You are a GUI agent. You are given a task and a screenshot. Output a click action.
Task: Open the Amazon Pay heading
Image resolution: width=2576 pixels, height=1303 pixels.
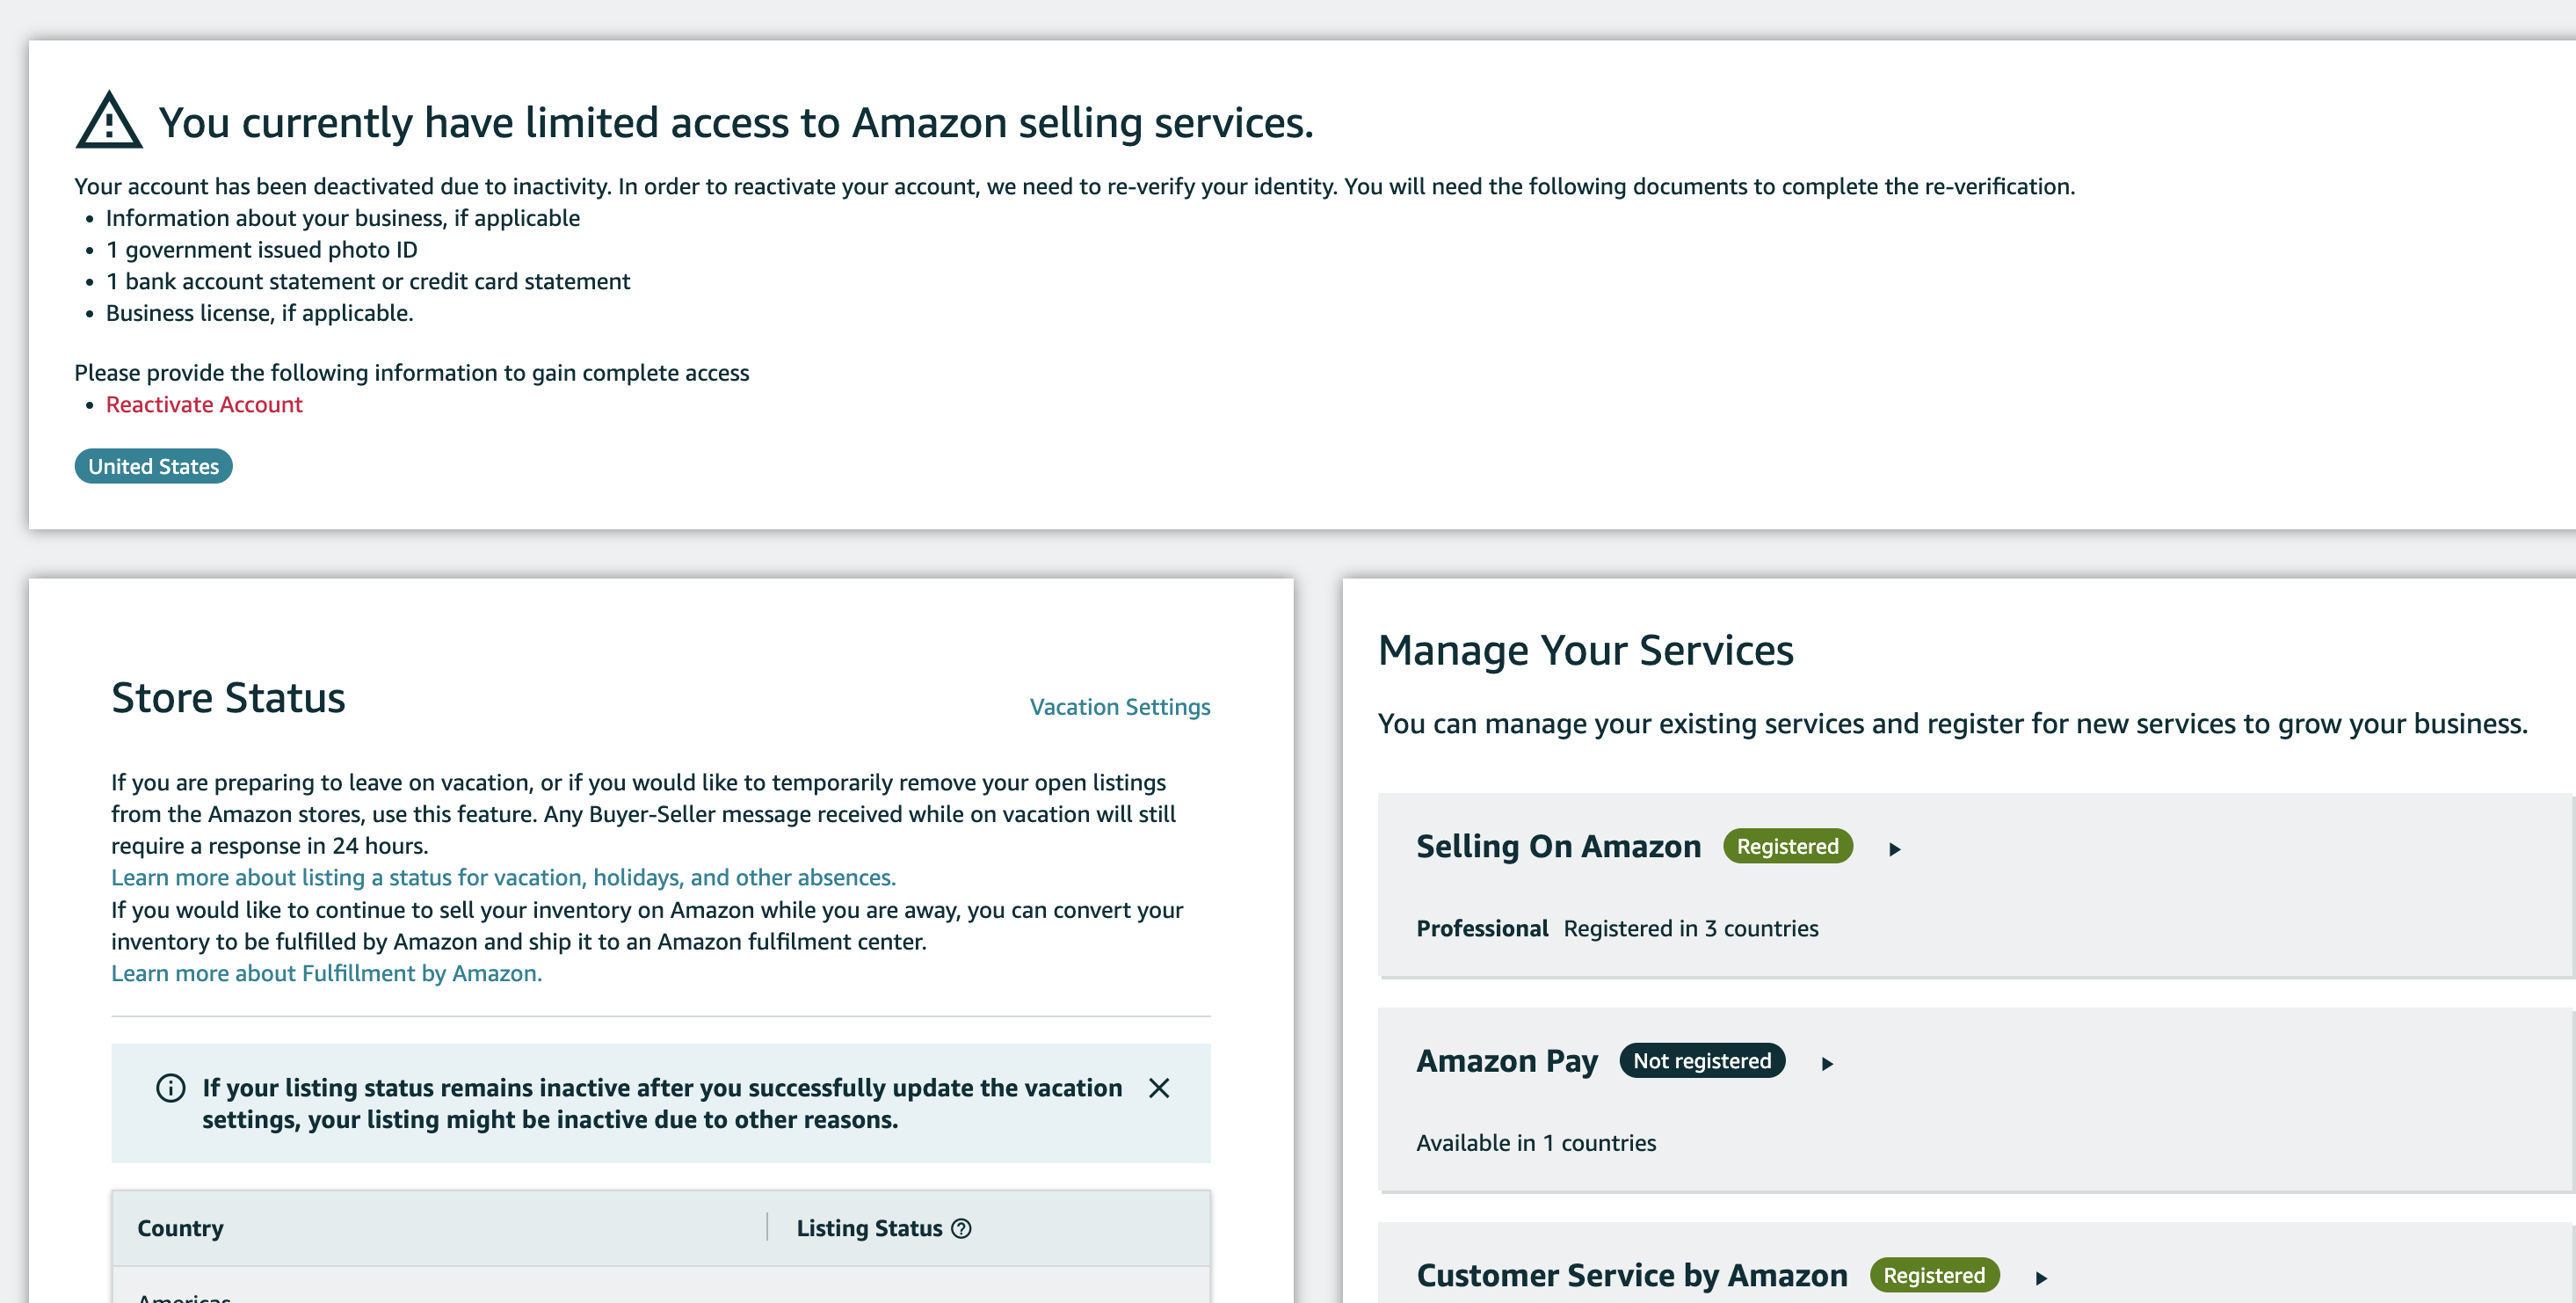click(x=1507, y=1062)
